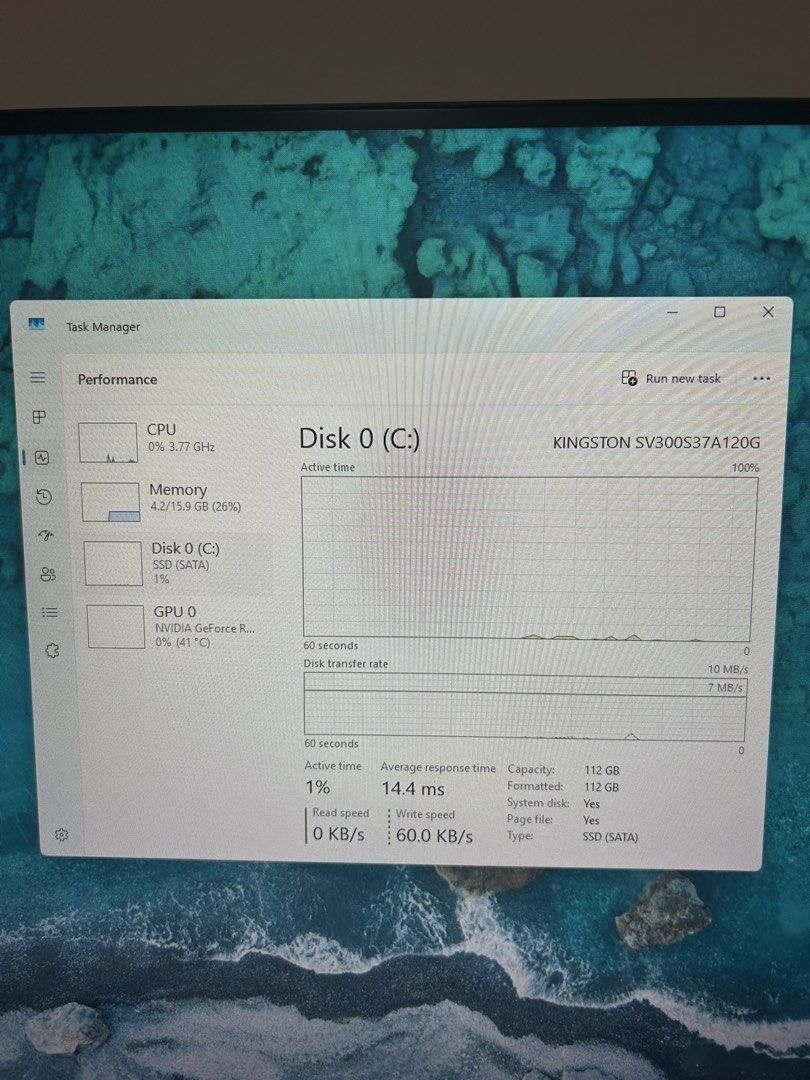Click the Active time disk graph

[528, 557]
